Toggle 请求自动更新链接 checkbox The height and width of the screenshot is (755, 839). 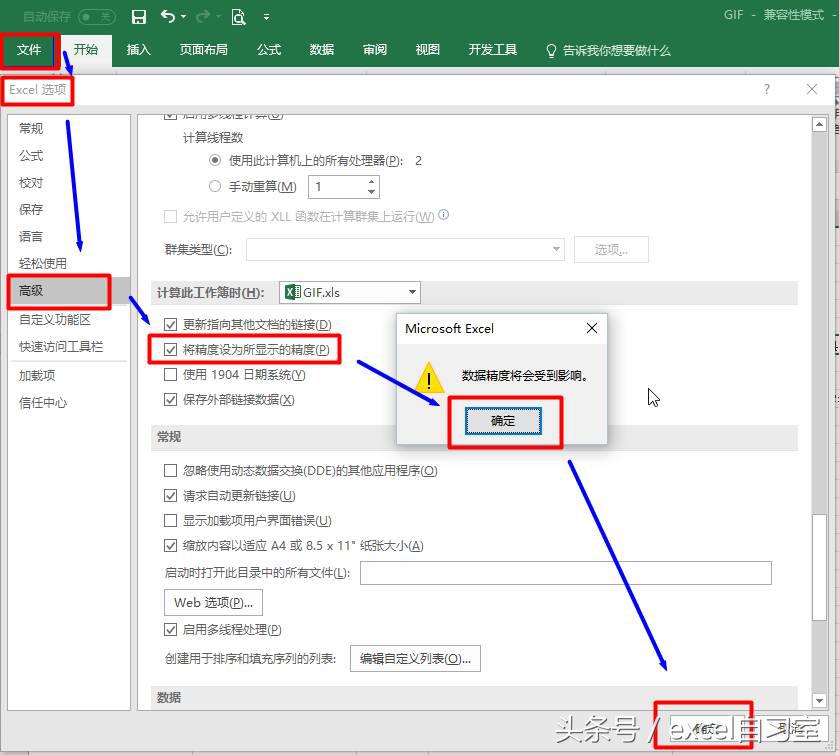click(170, 495)
